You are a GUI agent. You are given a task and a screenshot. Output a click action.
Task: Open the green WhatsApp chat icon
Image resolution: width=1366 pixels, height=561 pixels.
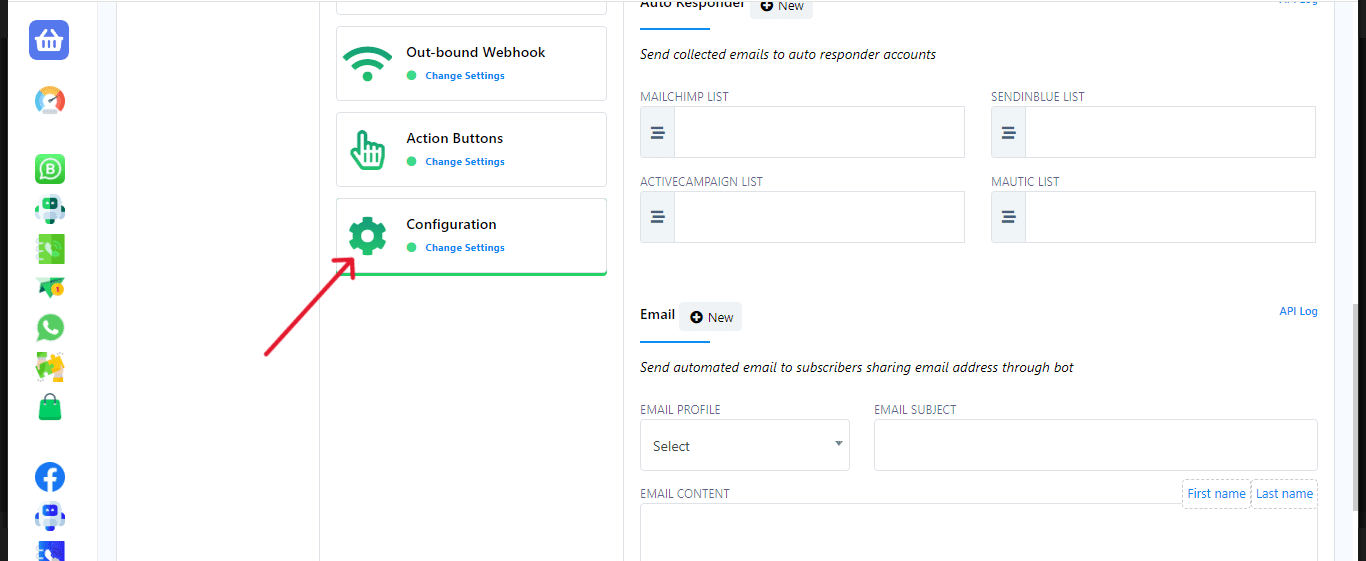pyautogui.click(x=50, y=328)
